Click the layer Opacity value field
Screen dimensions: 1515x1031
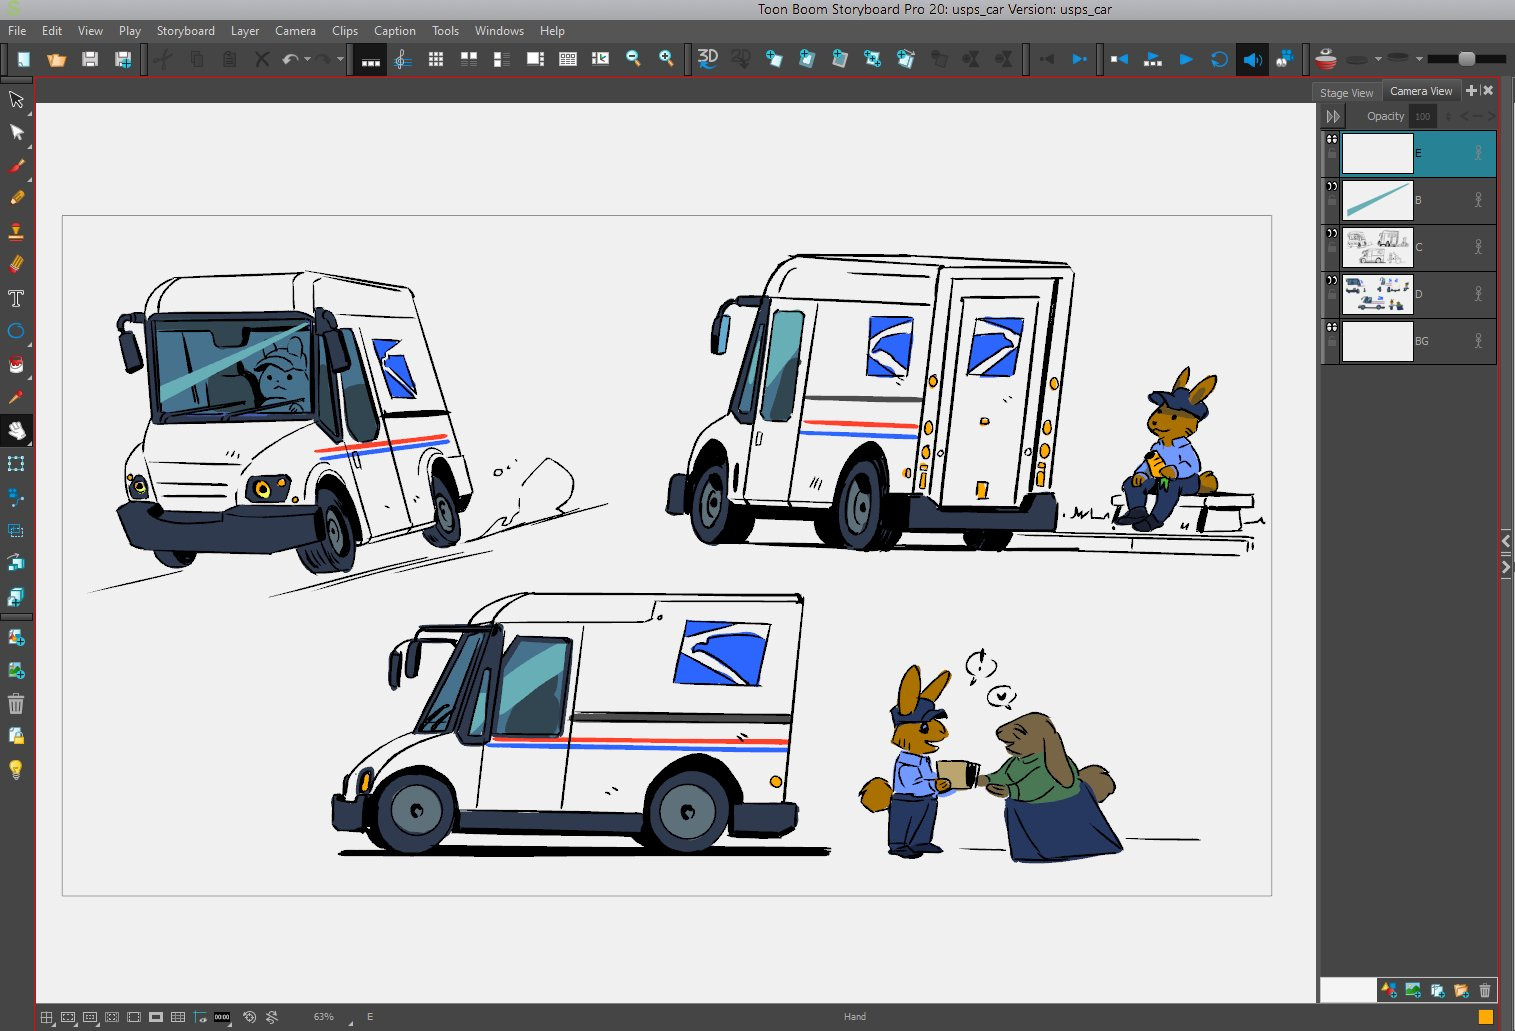click(x=1422, y=117)
